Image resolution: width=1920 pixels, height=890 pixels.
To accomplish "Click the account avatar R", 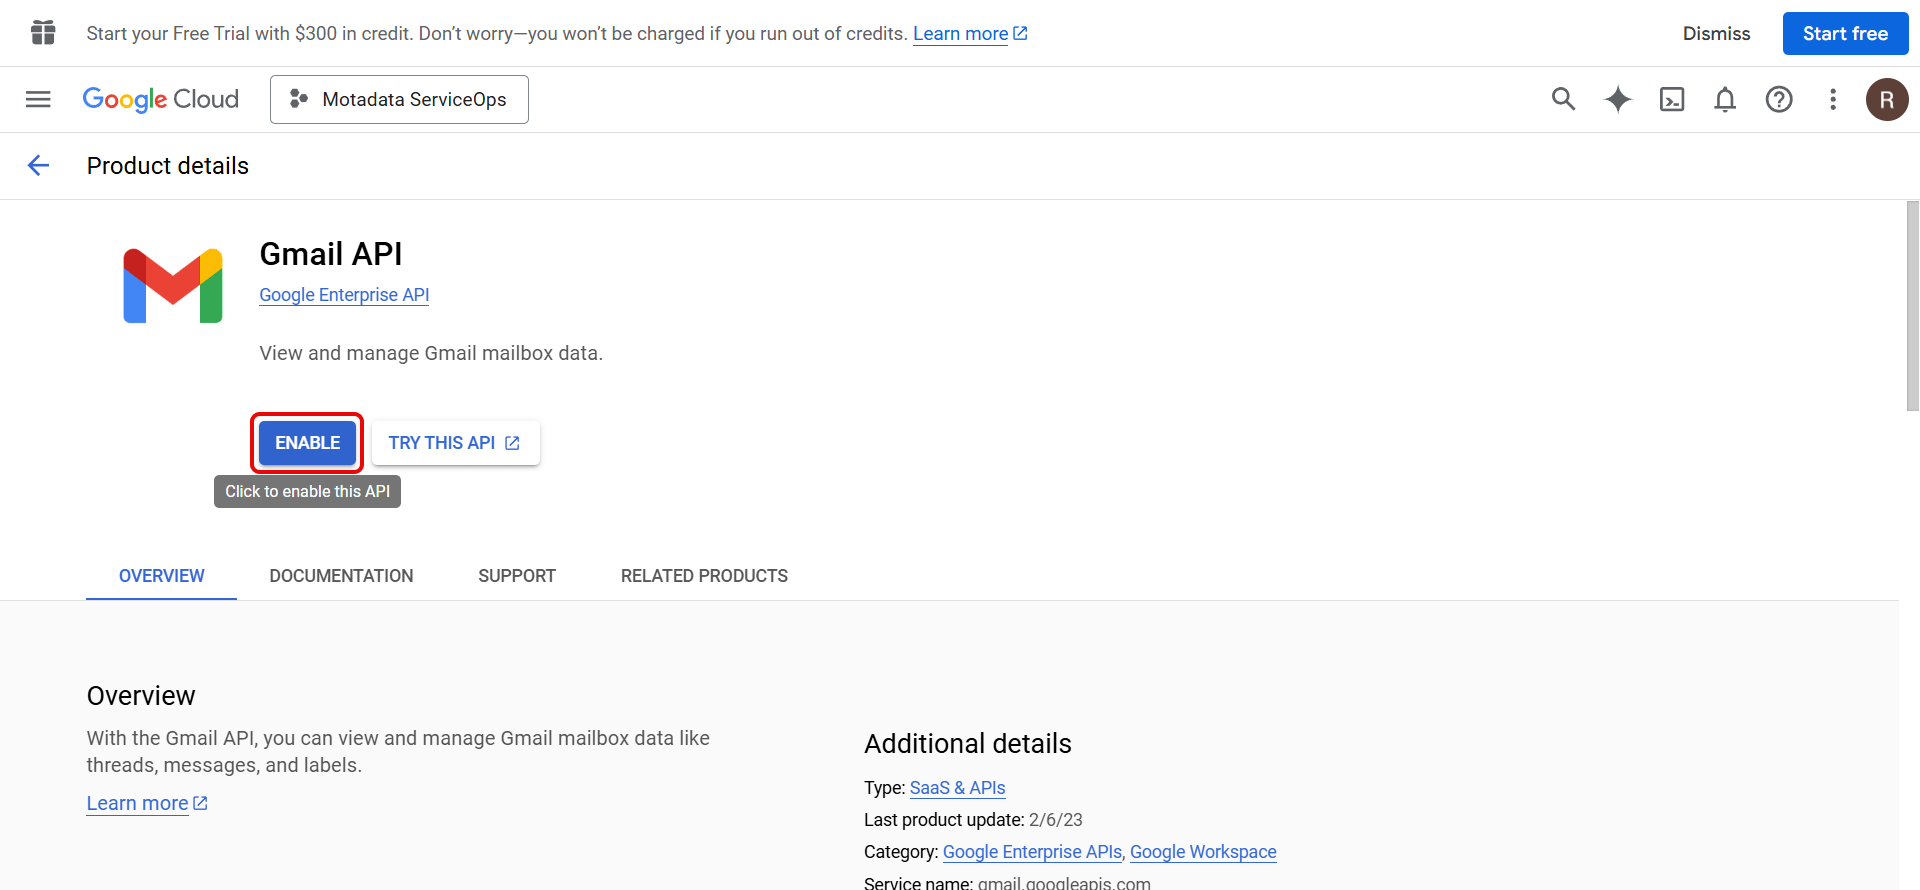I will coord(1887,99).
